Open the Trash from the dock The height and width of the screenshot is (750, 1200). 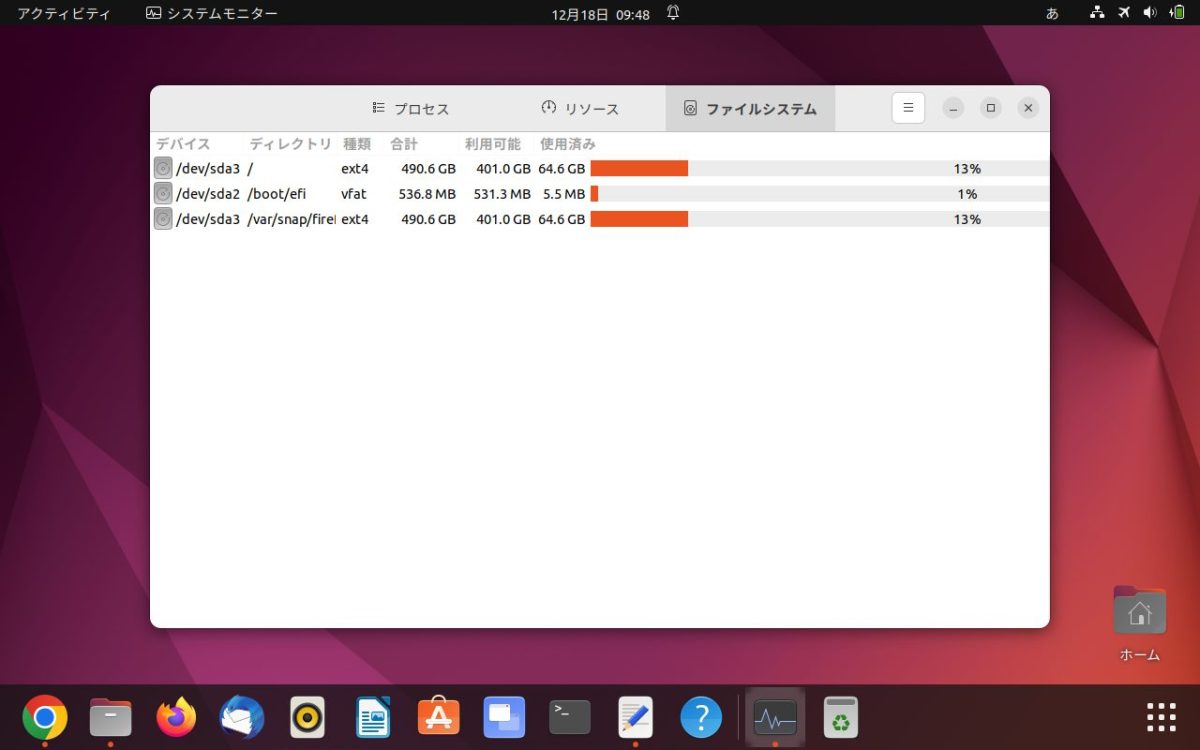pos(841,717)
